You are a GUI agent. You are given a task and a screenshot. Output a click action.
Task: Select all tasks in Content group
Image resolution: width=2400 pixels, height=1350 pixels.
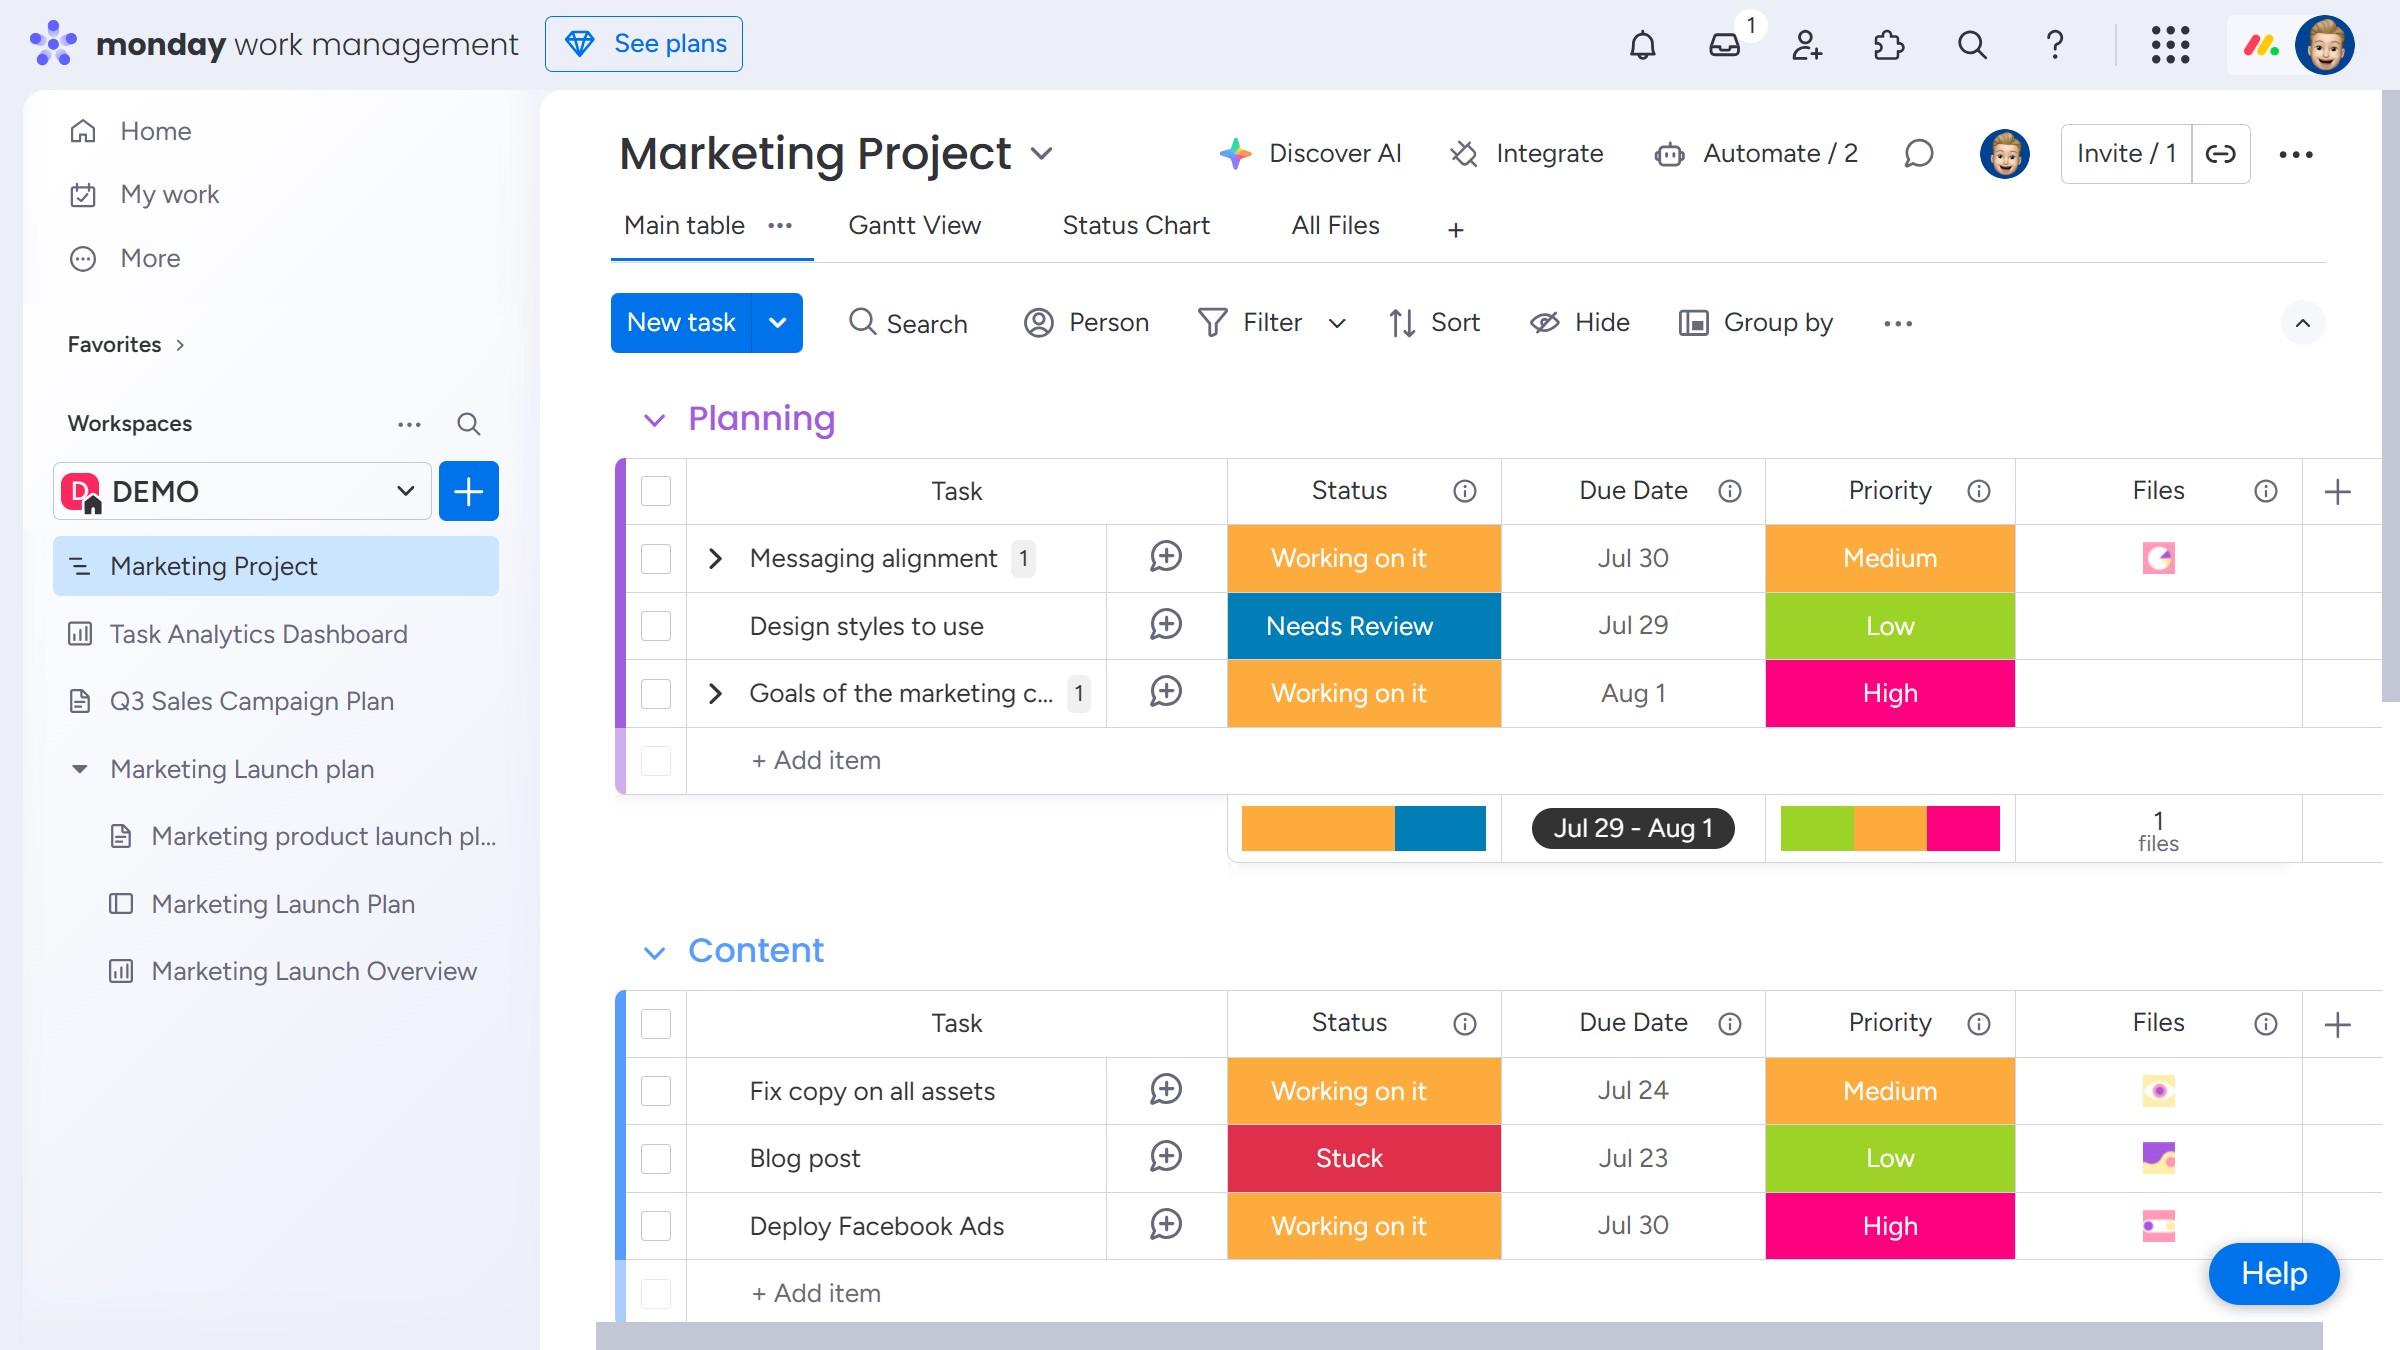click(656, 1024)
